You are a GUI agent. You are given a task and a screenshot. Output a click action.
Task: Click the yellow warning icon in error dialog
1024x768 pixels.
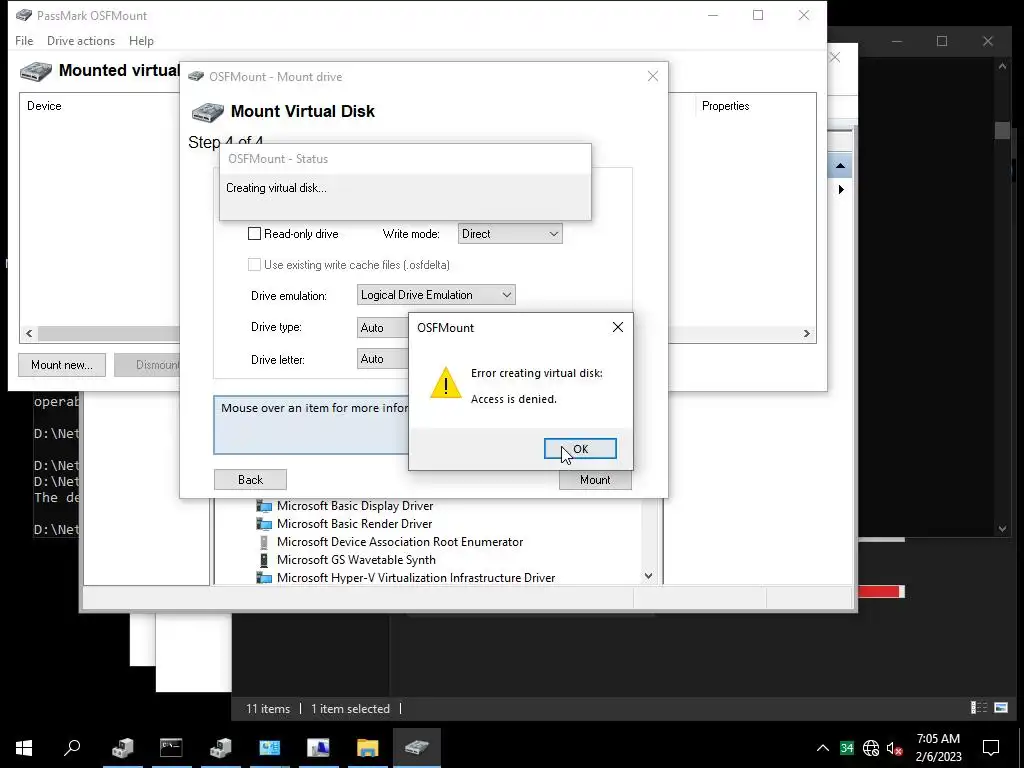coord(445,383)
